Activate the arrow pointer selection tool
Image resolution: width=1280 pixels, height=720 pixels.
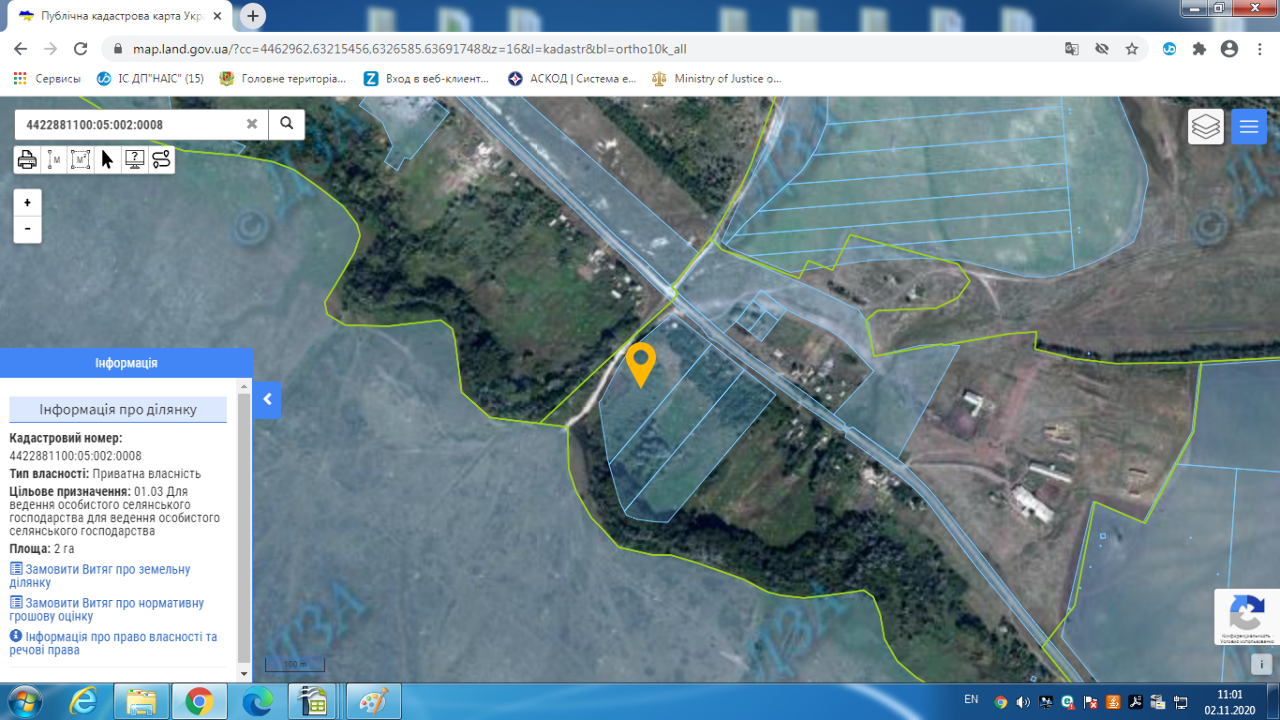(x=108, y=160)
